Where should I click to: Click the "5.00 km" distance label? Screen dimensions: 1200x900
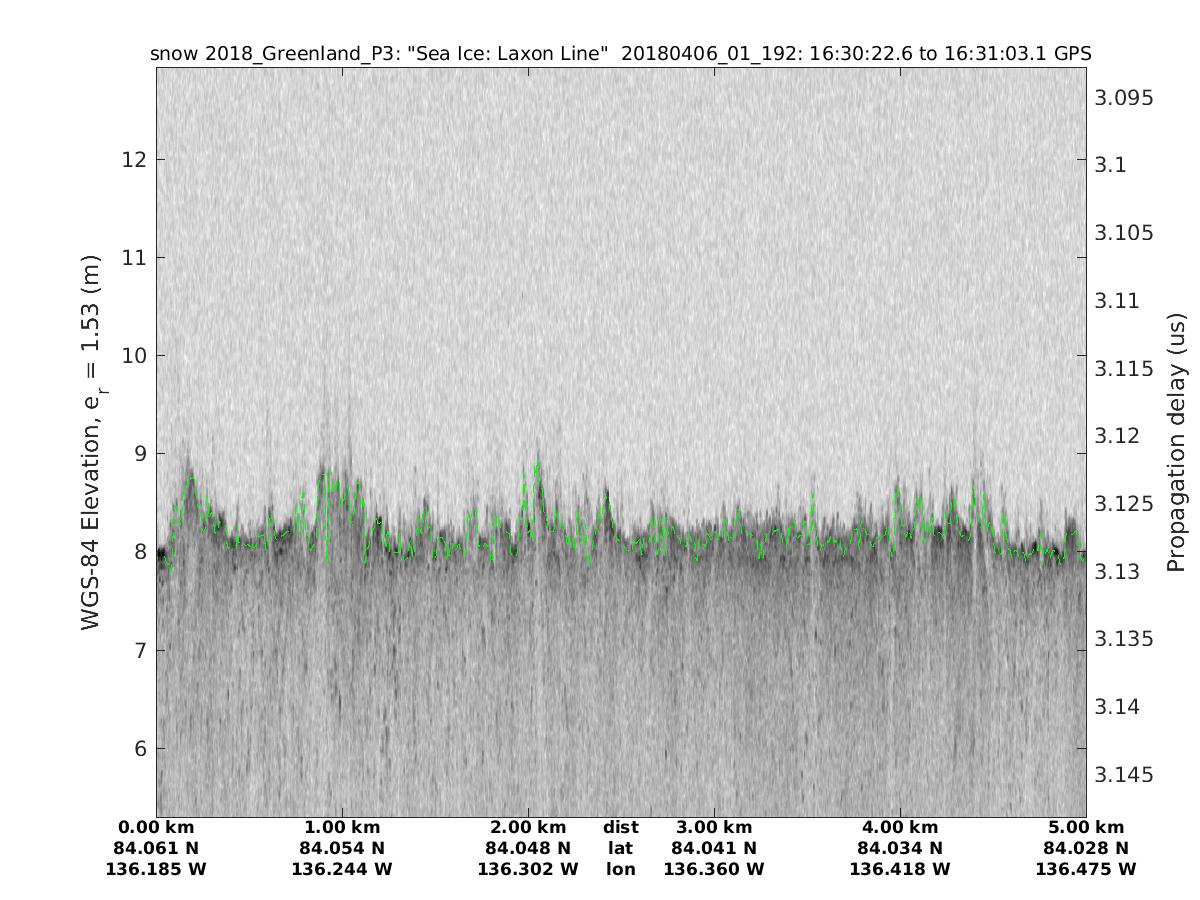tap(1086, 828)
